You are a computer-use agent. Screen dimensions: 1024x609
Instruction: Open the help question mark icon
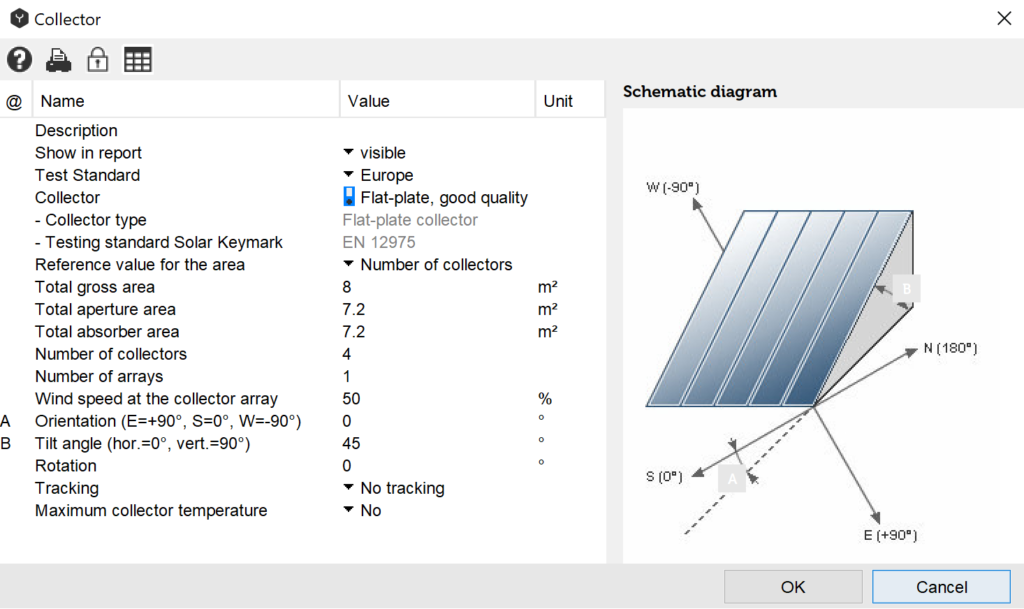[x=19, y=60]
